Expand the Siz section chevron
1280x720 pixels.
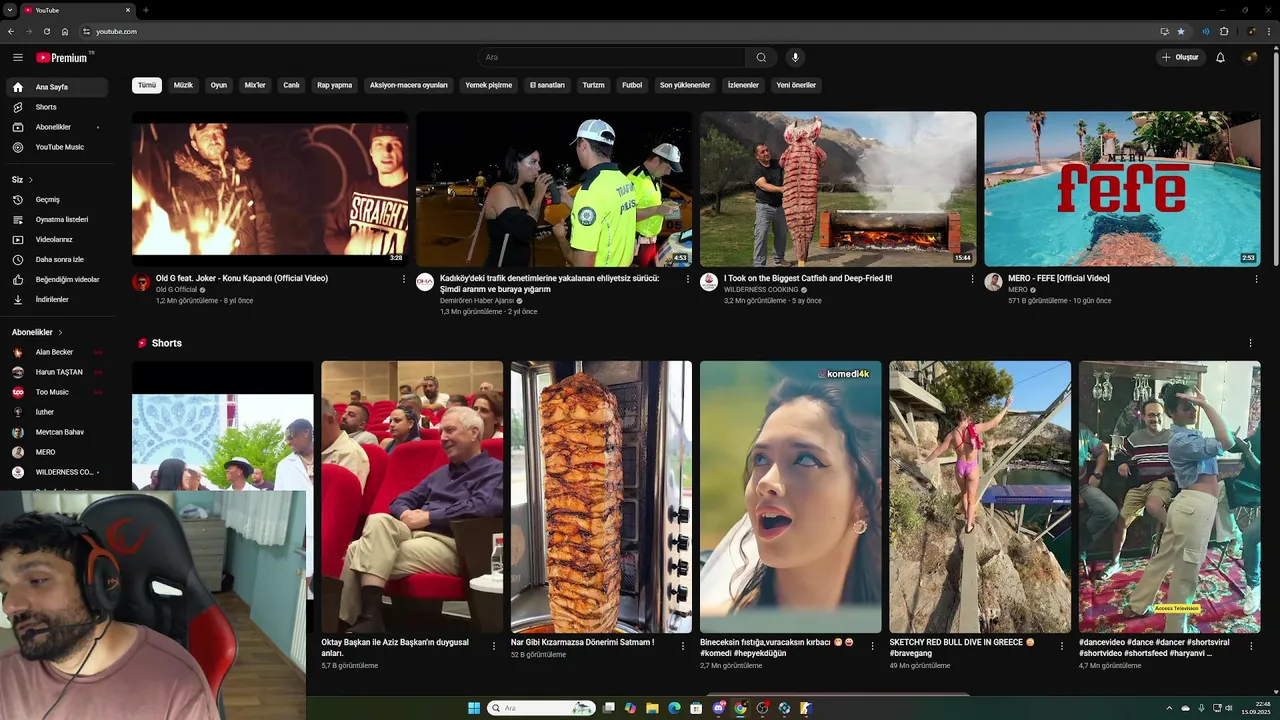31,180
